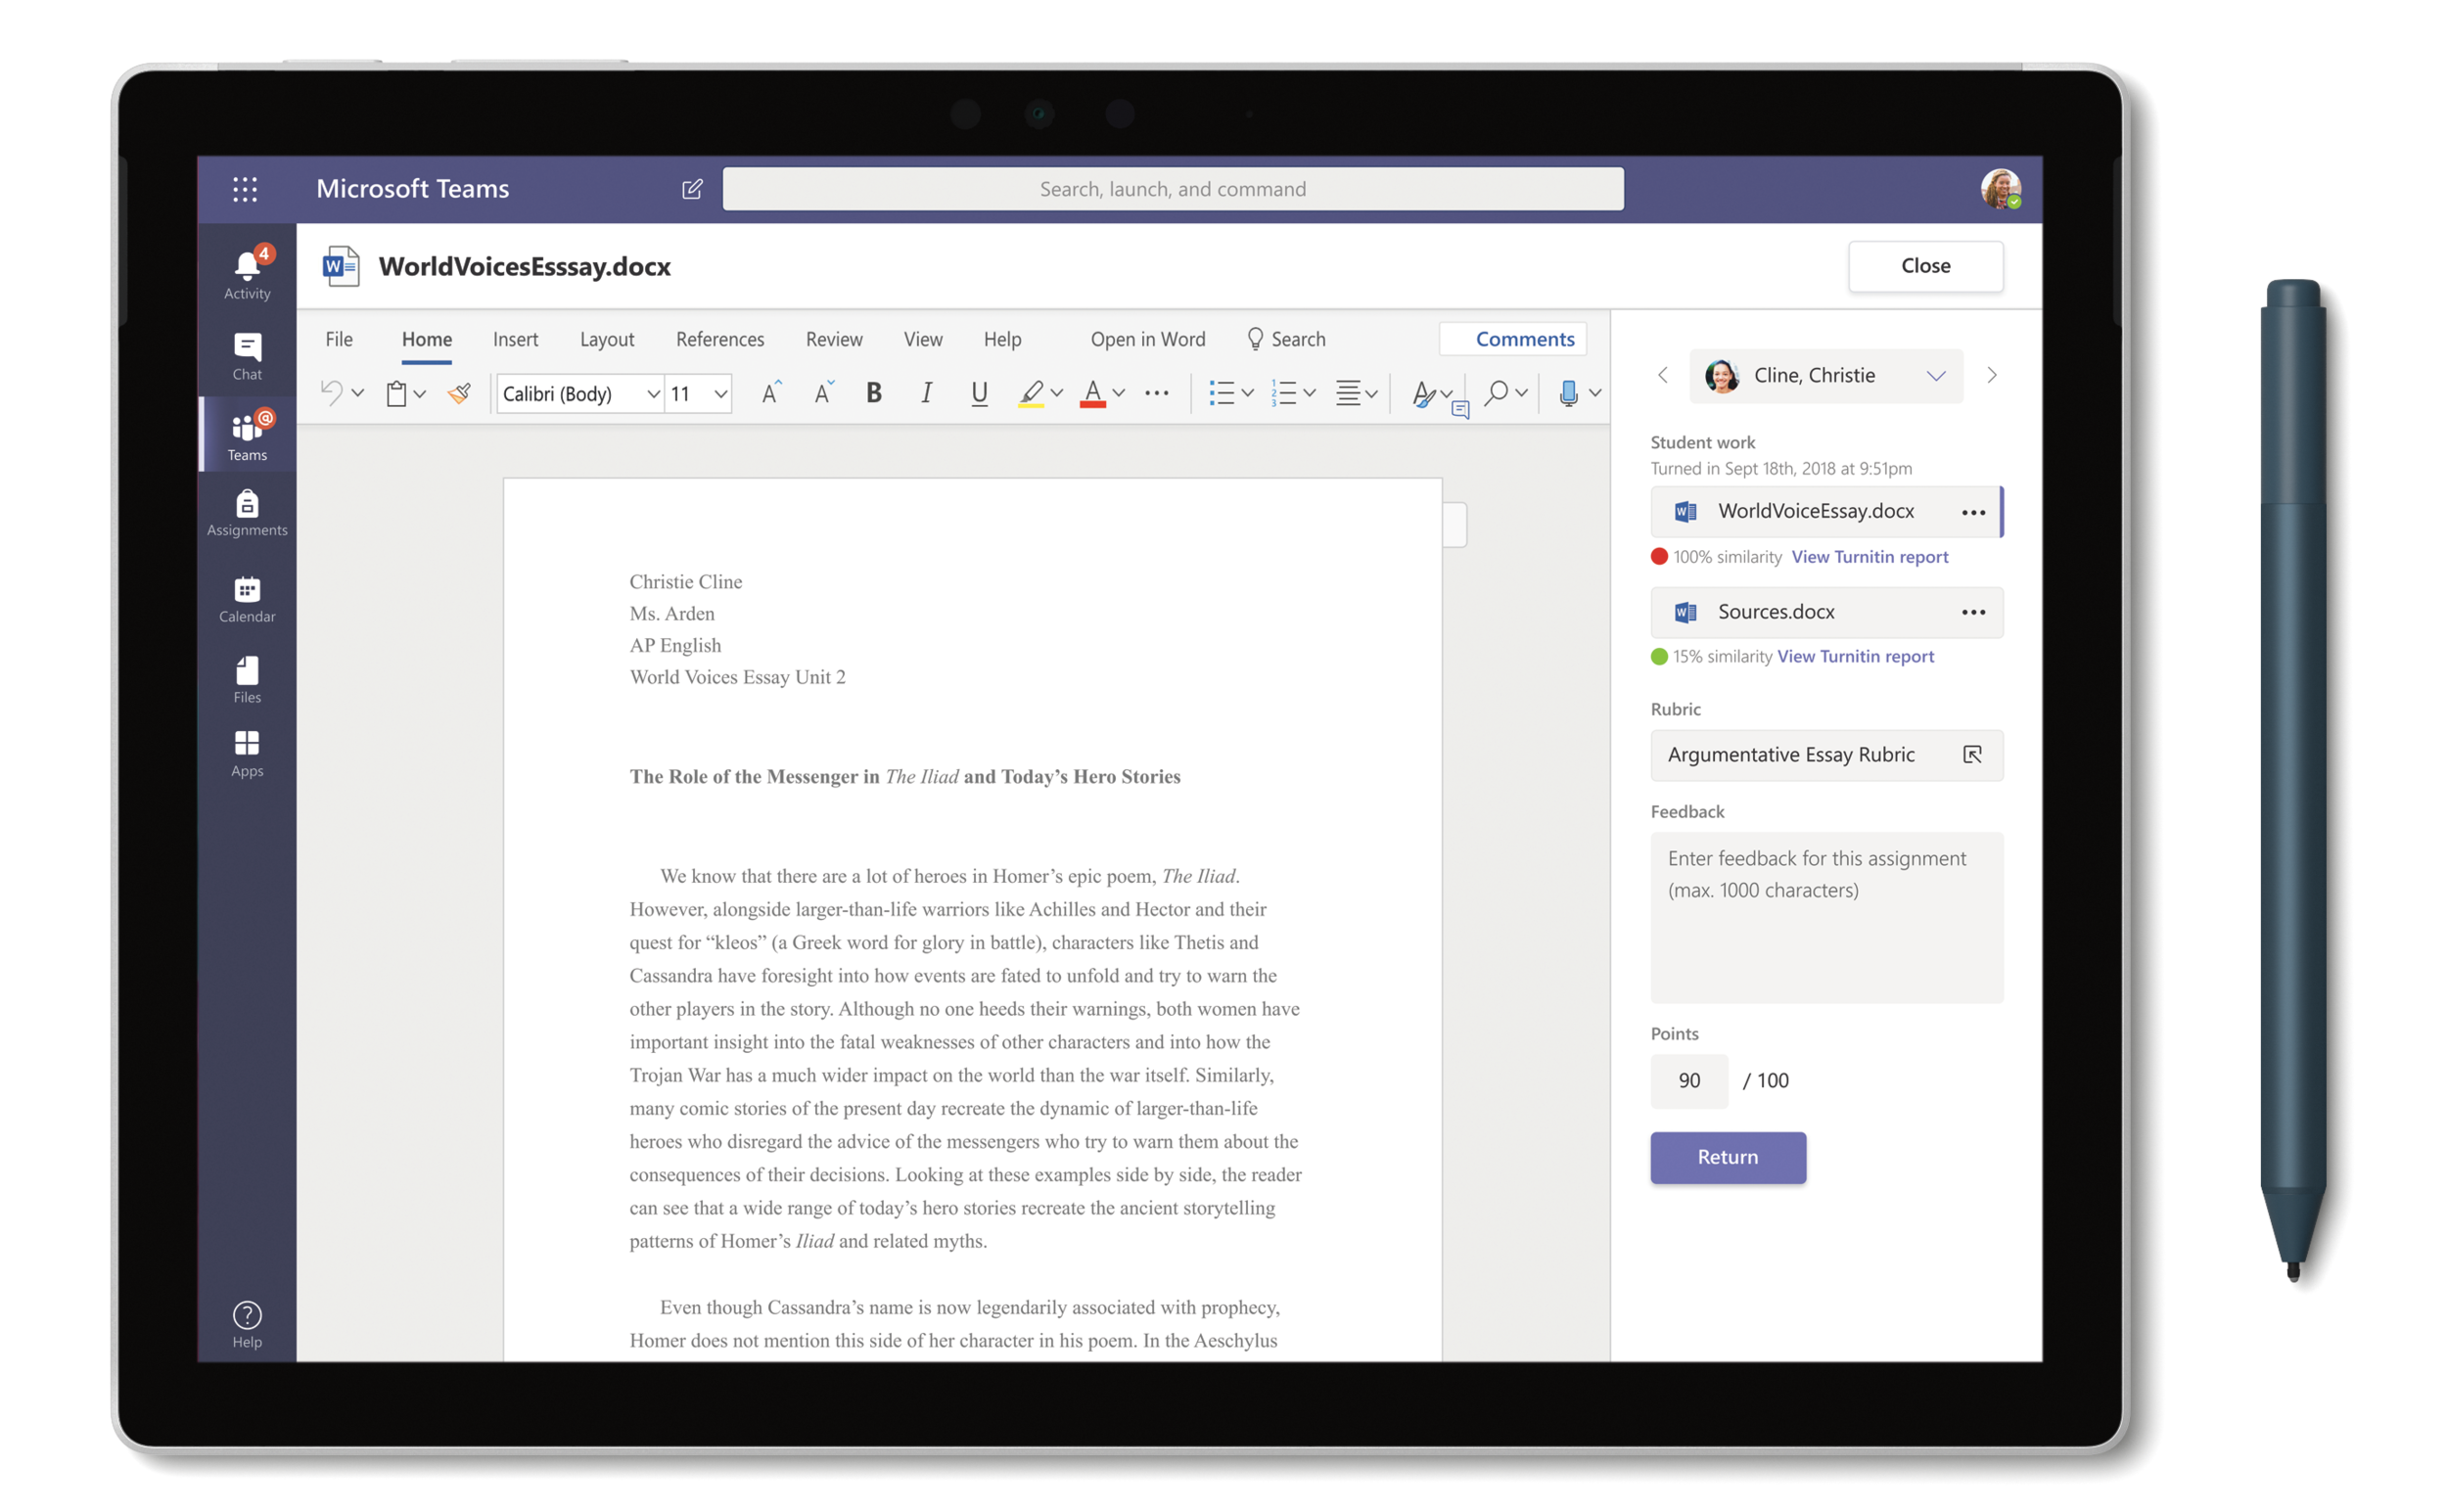Open the Argumentative Essay Rubric popout icon
Viewport: 2447px width, 1512px height.
(1971, 754)
